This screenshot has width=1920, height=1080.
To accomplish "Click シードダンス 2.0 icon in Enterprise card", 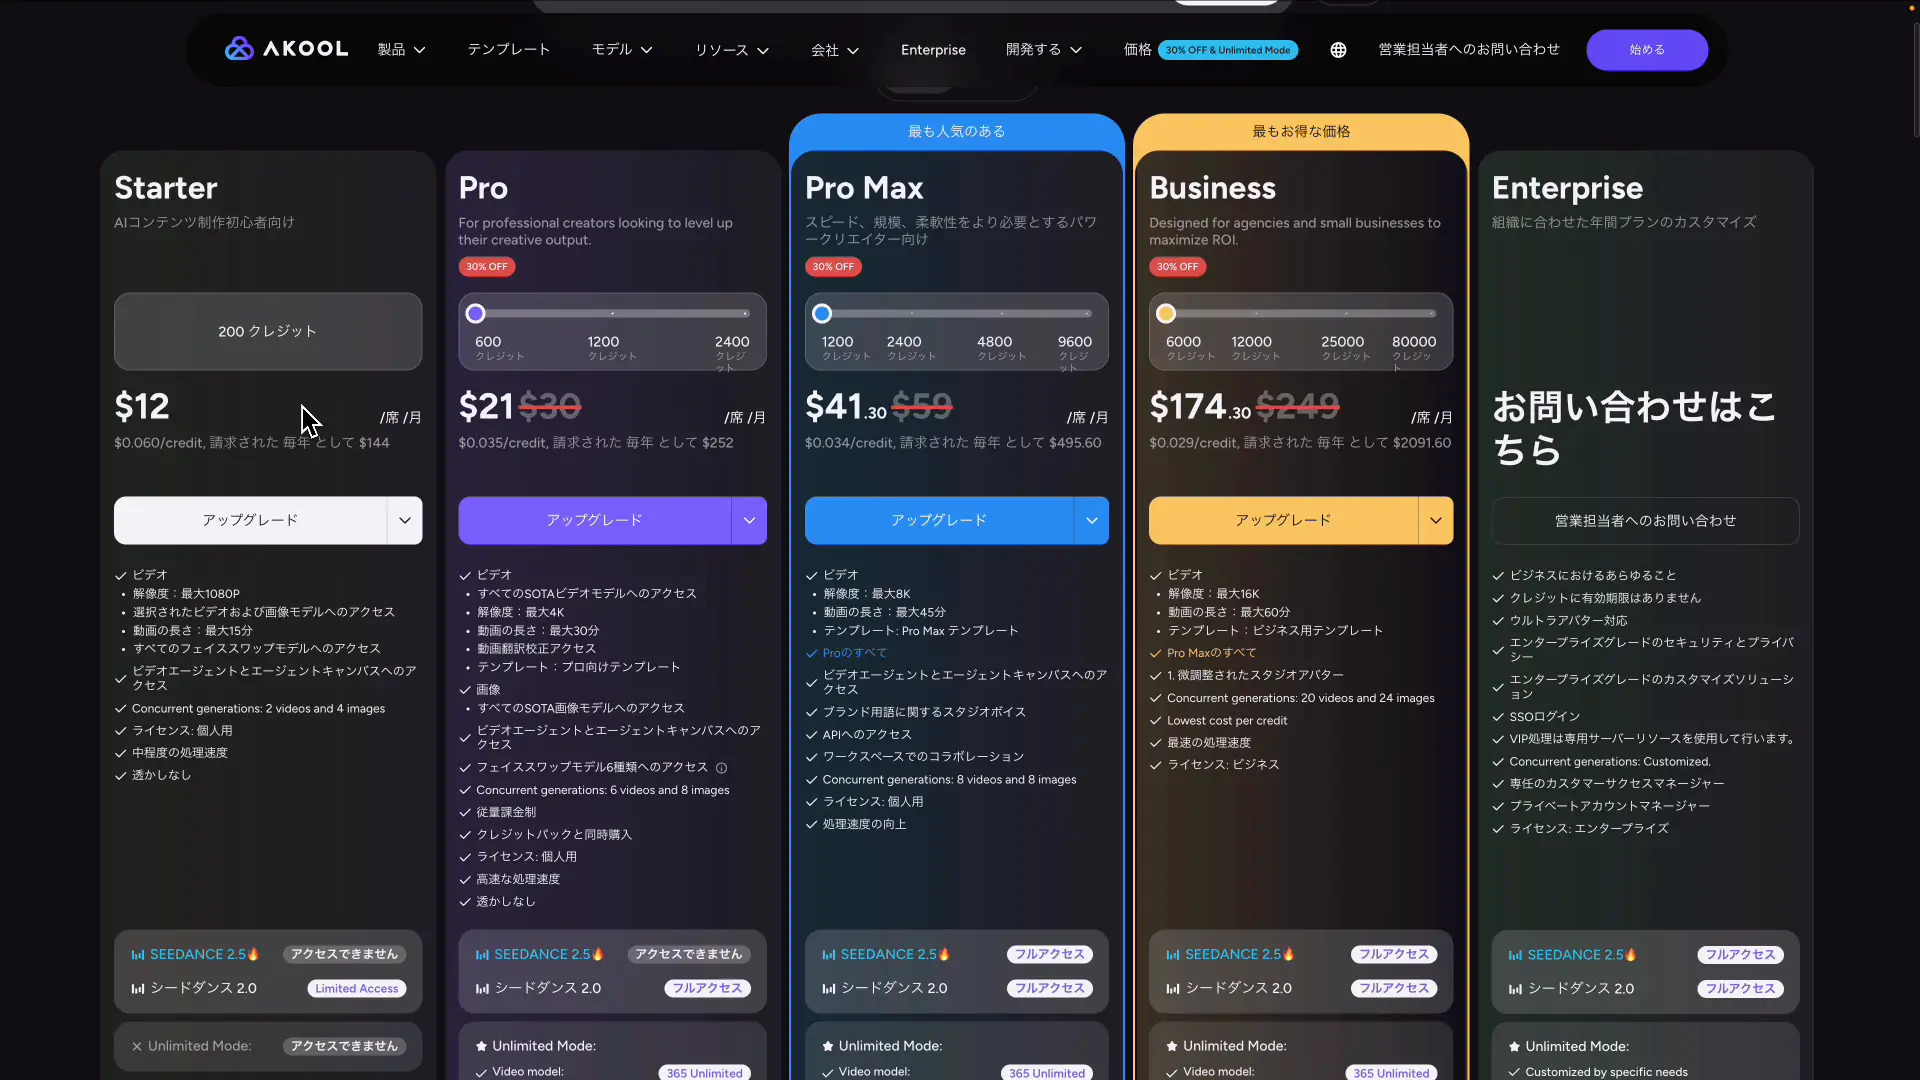I will [1515, 989].
